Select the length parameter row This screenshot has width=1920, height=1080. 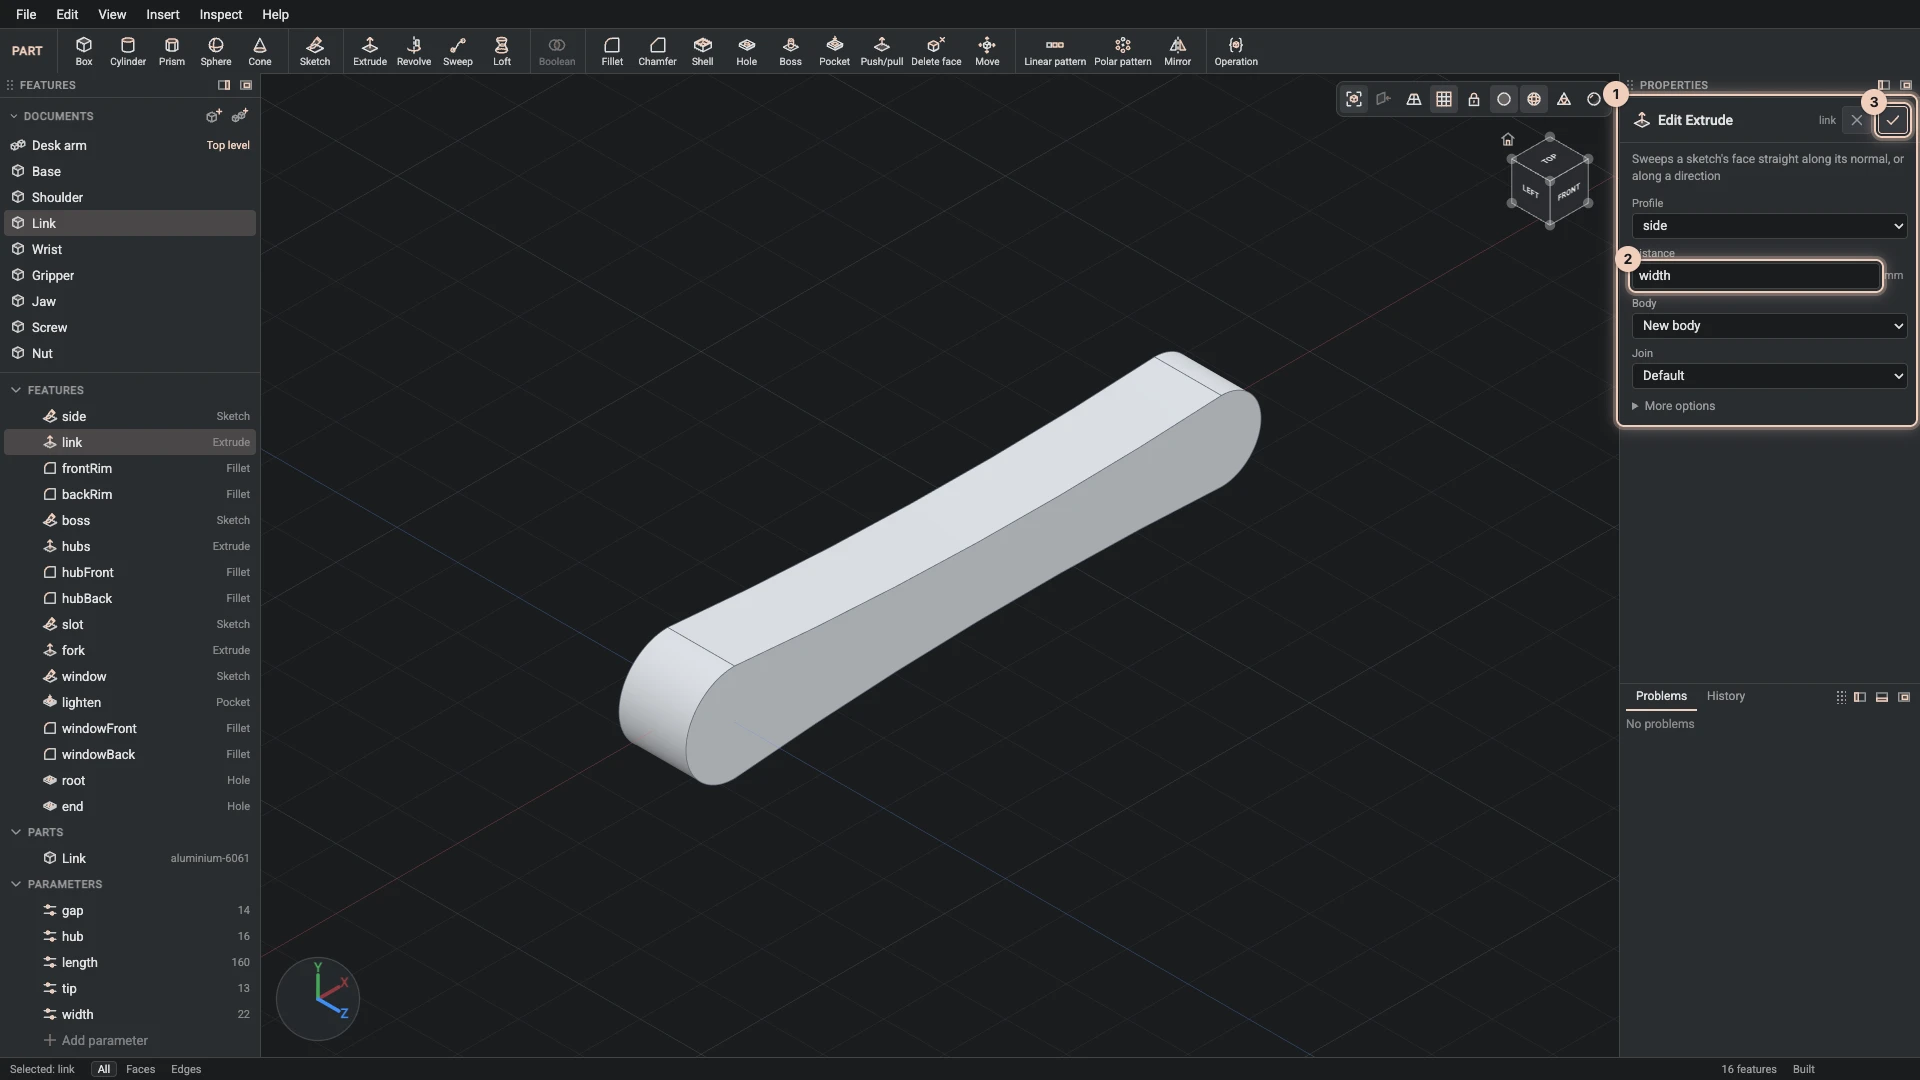pyautogui.click(x=130, y=962)
